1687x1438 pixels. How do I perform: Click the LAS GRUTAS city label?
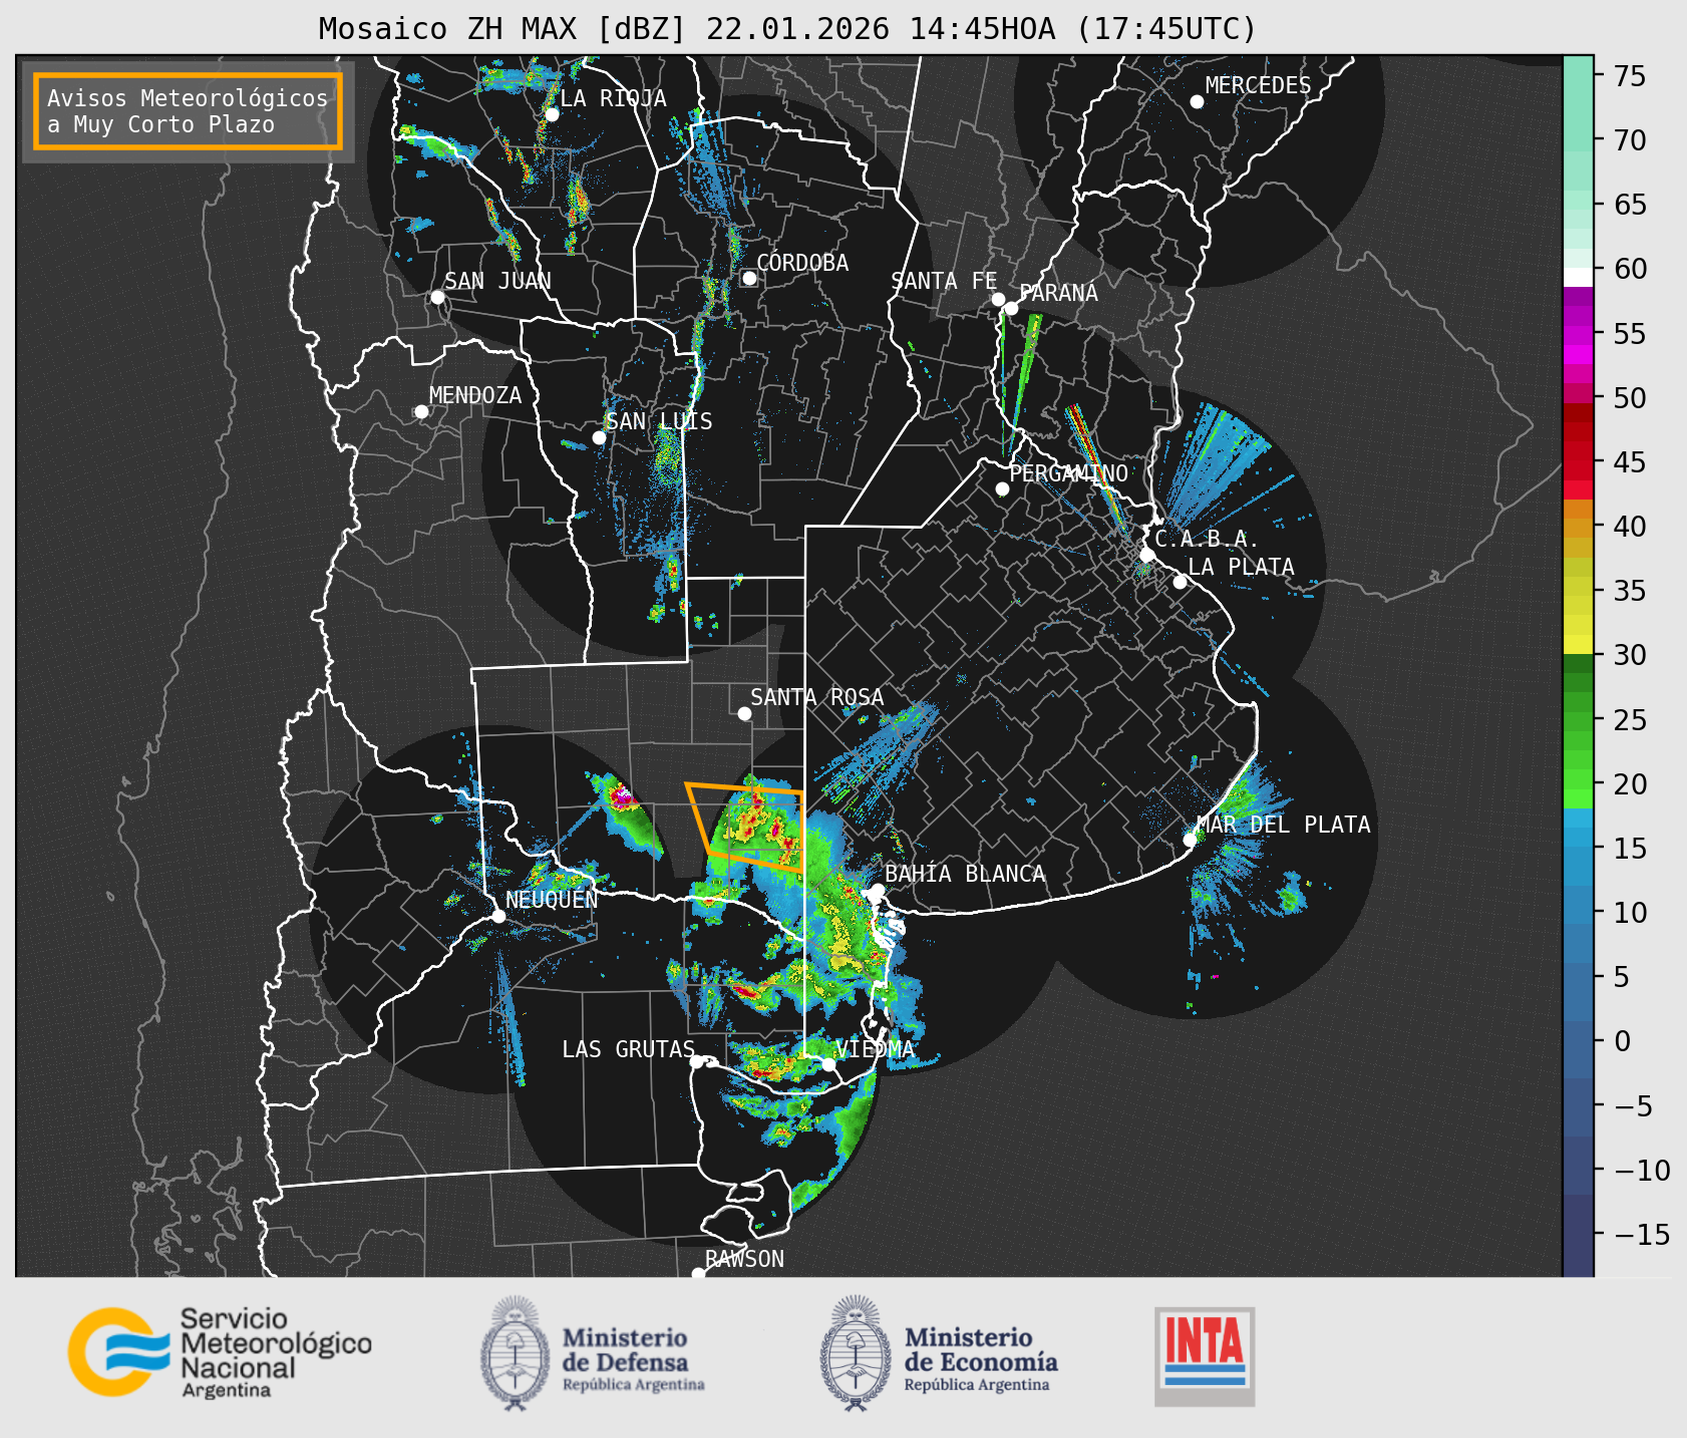pyautogui.click(x=628, y=1049)
